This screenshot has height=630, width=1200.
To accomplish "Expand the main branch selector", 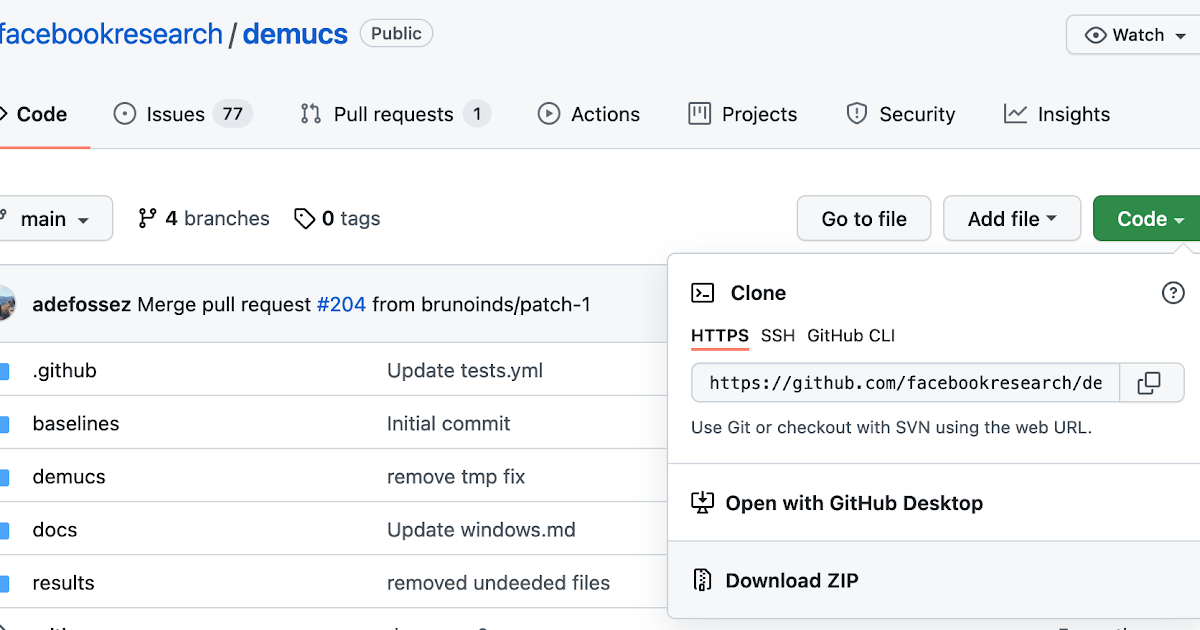I will pyautogui.click(x=52, y=219).
